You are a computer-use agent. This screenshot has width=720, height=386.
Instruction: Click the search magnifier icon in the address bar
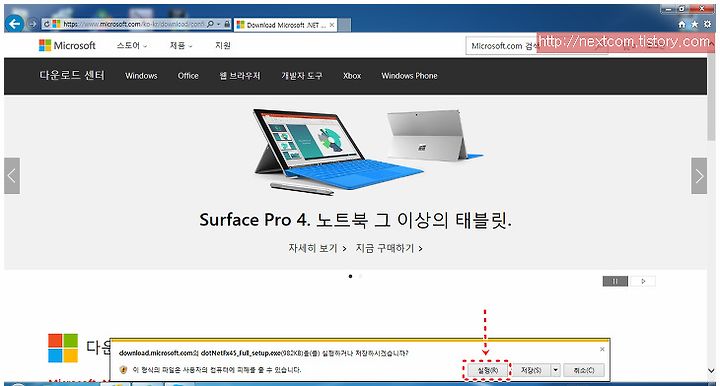tap(210, 24)
